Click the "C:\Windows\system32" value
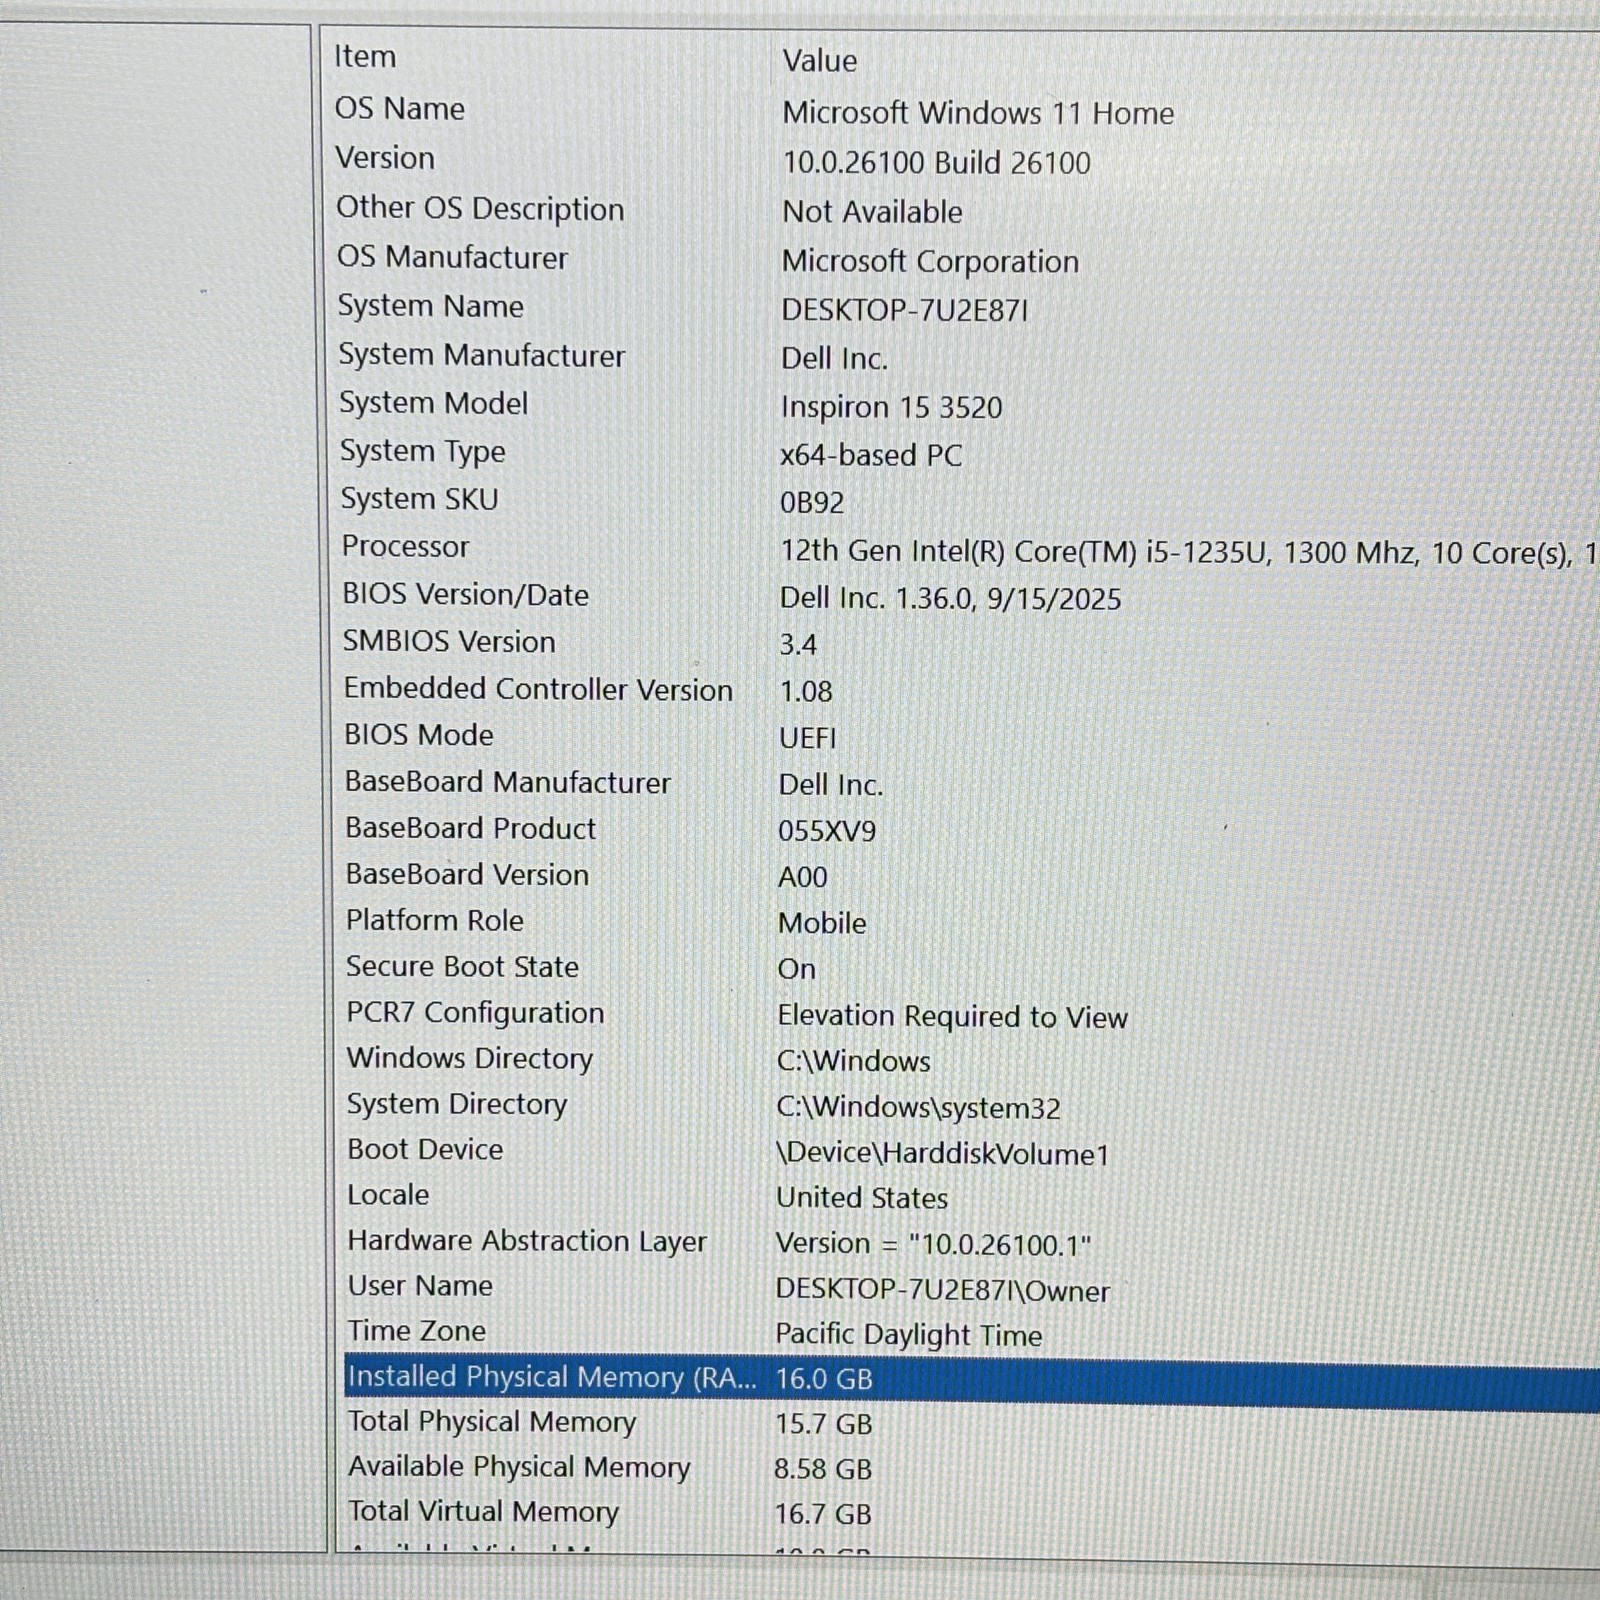The image size is (1600, 1600). [918, 1108]
